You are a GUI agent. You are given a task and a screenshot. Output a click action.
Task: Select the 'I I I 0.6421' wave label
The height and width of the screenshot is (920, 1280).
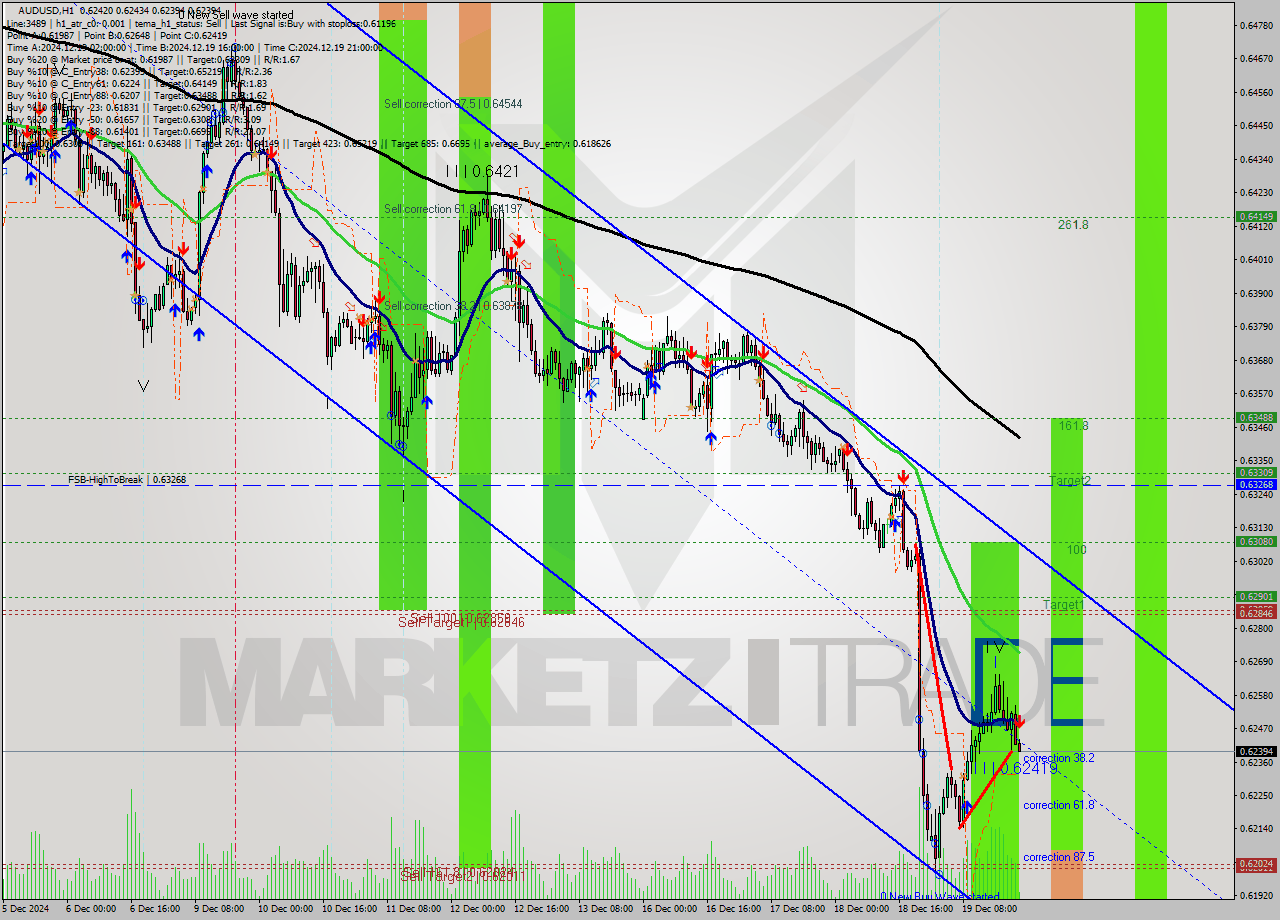pyautogui.click(x=483, y=172)
